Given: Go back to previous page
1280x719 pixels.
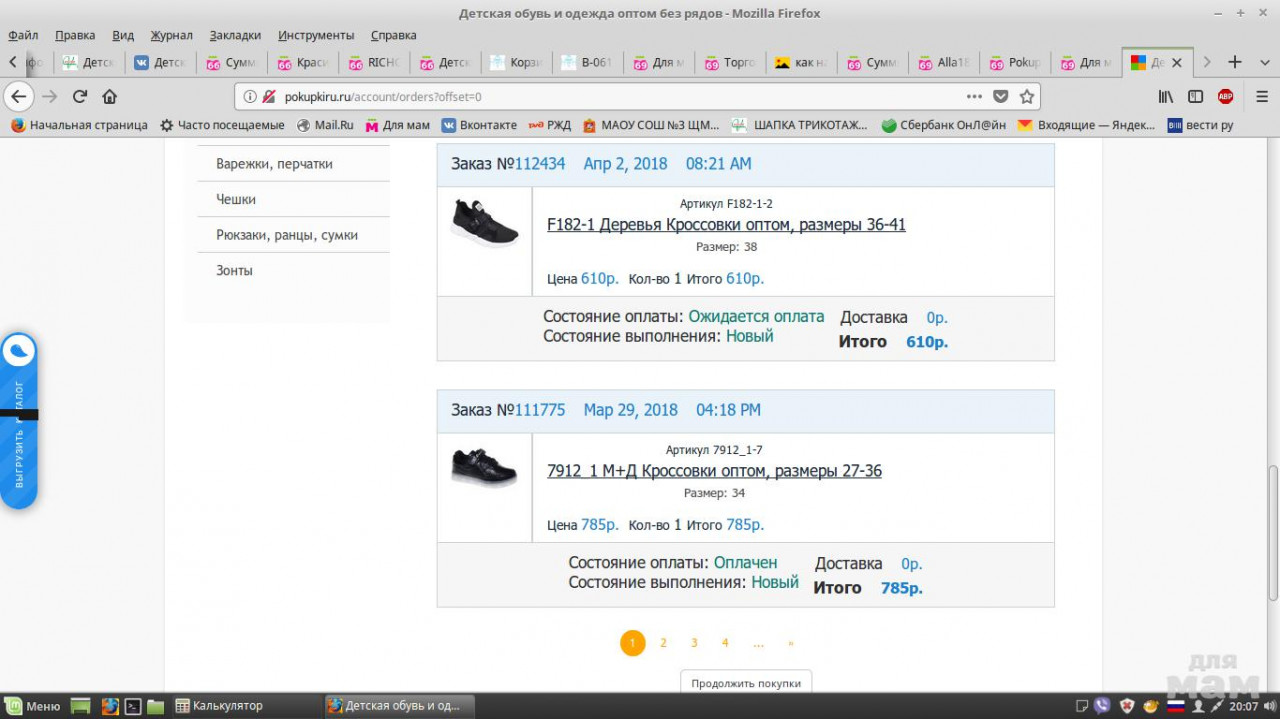Looking at the screenshot, I should point(19,97).
